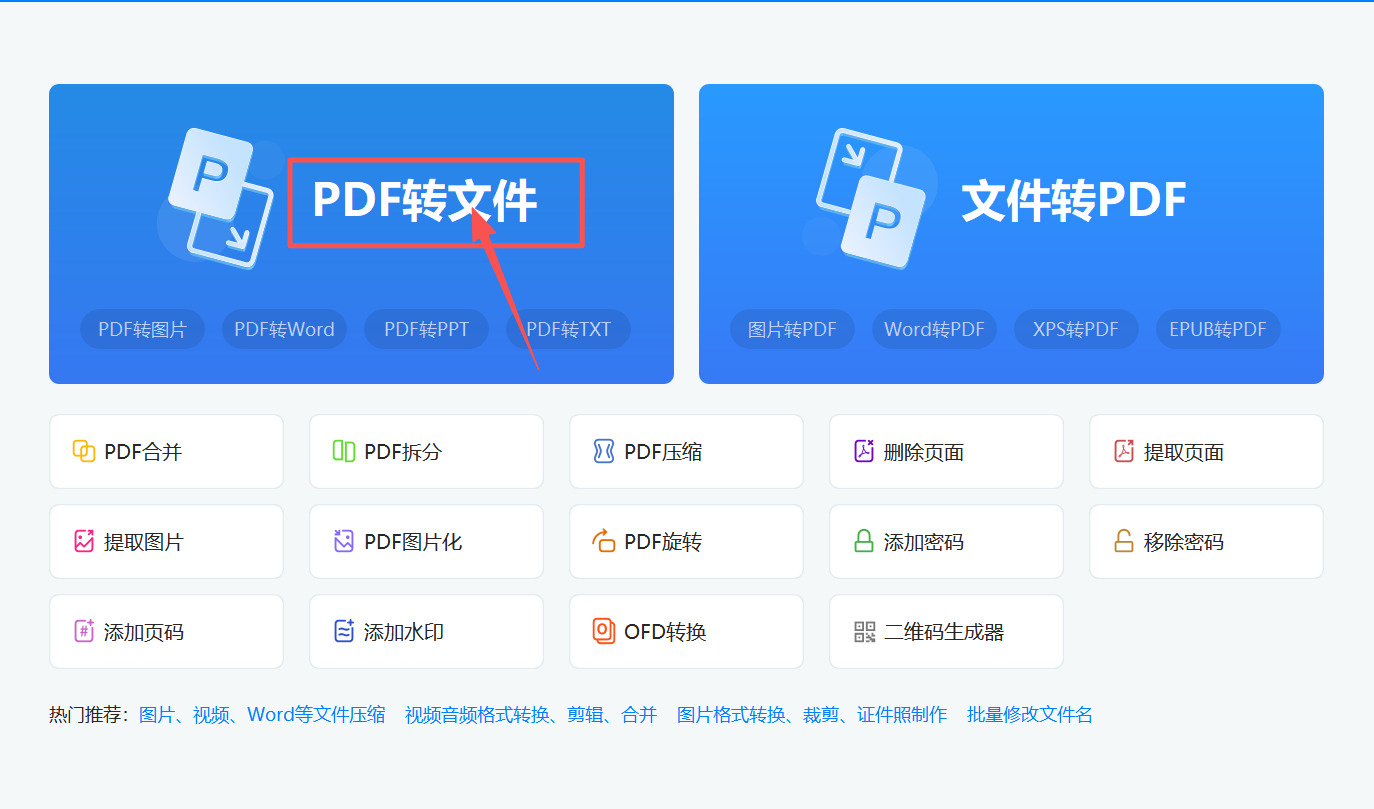
Task: Select the PDF拆分 split tool
Action: pos(426,451)
